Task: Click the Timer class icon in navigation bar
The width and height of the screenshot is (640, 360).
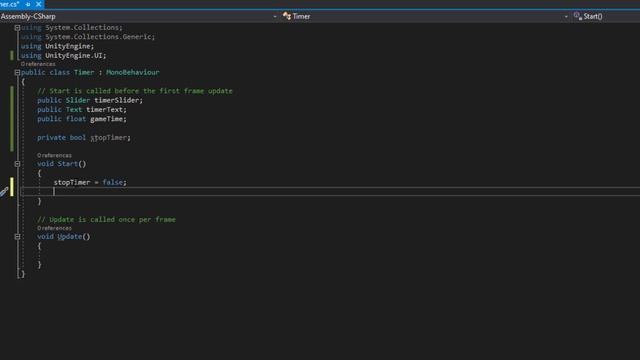Action: [287, 16]
